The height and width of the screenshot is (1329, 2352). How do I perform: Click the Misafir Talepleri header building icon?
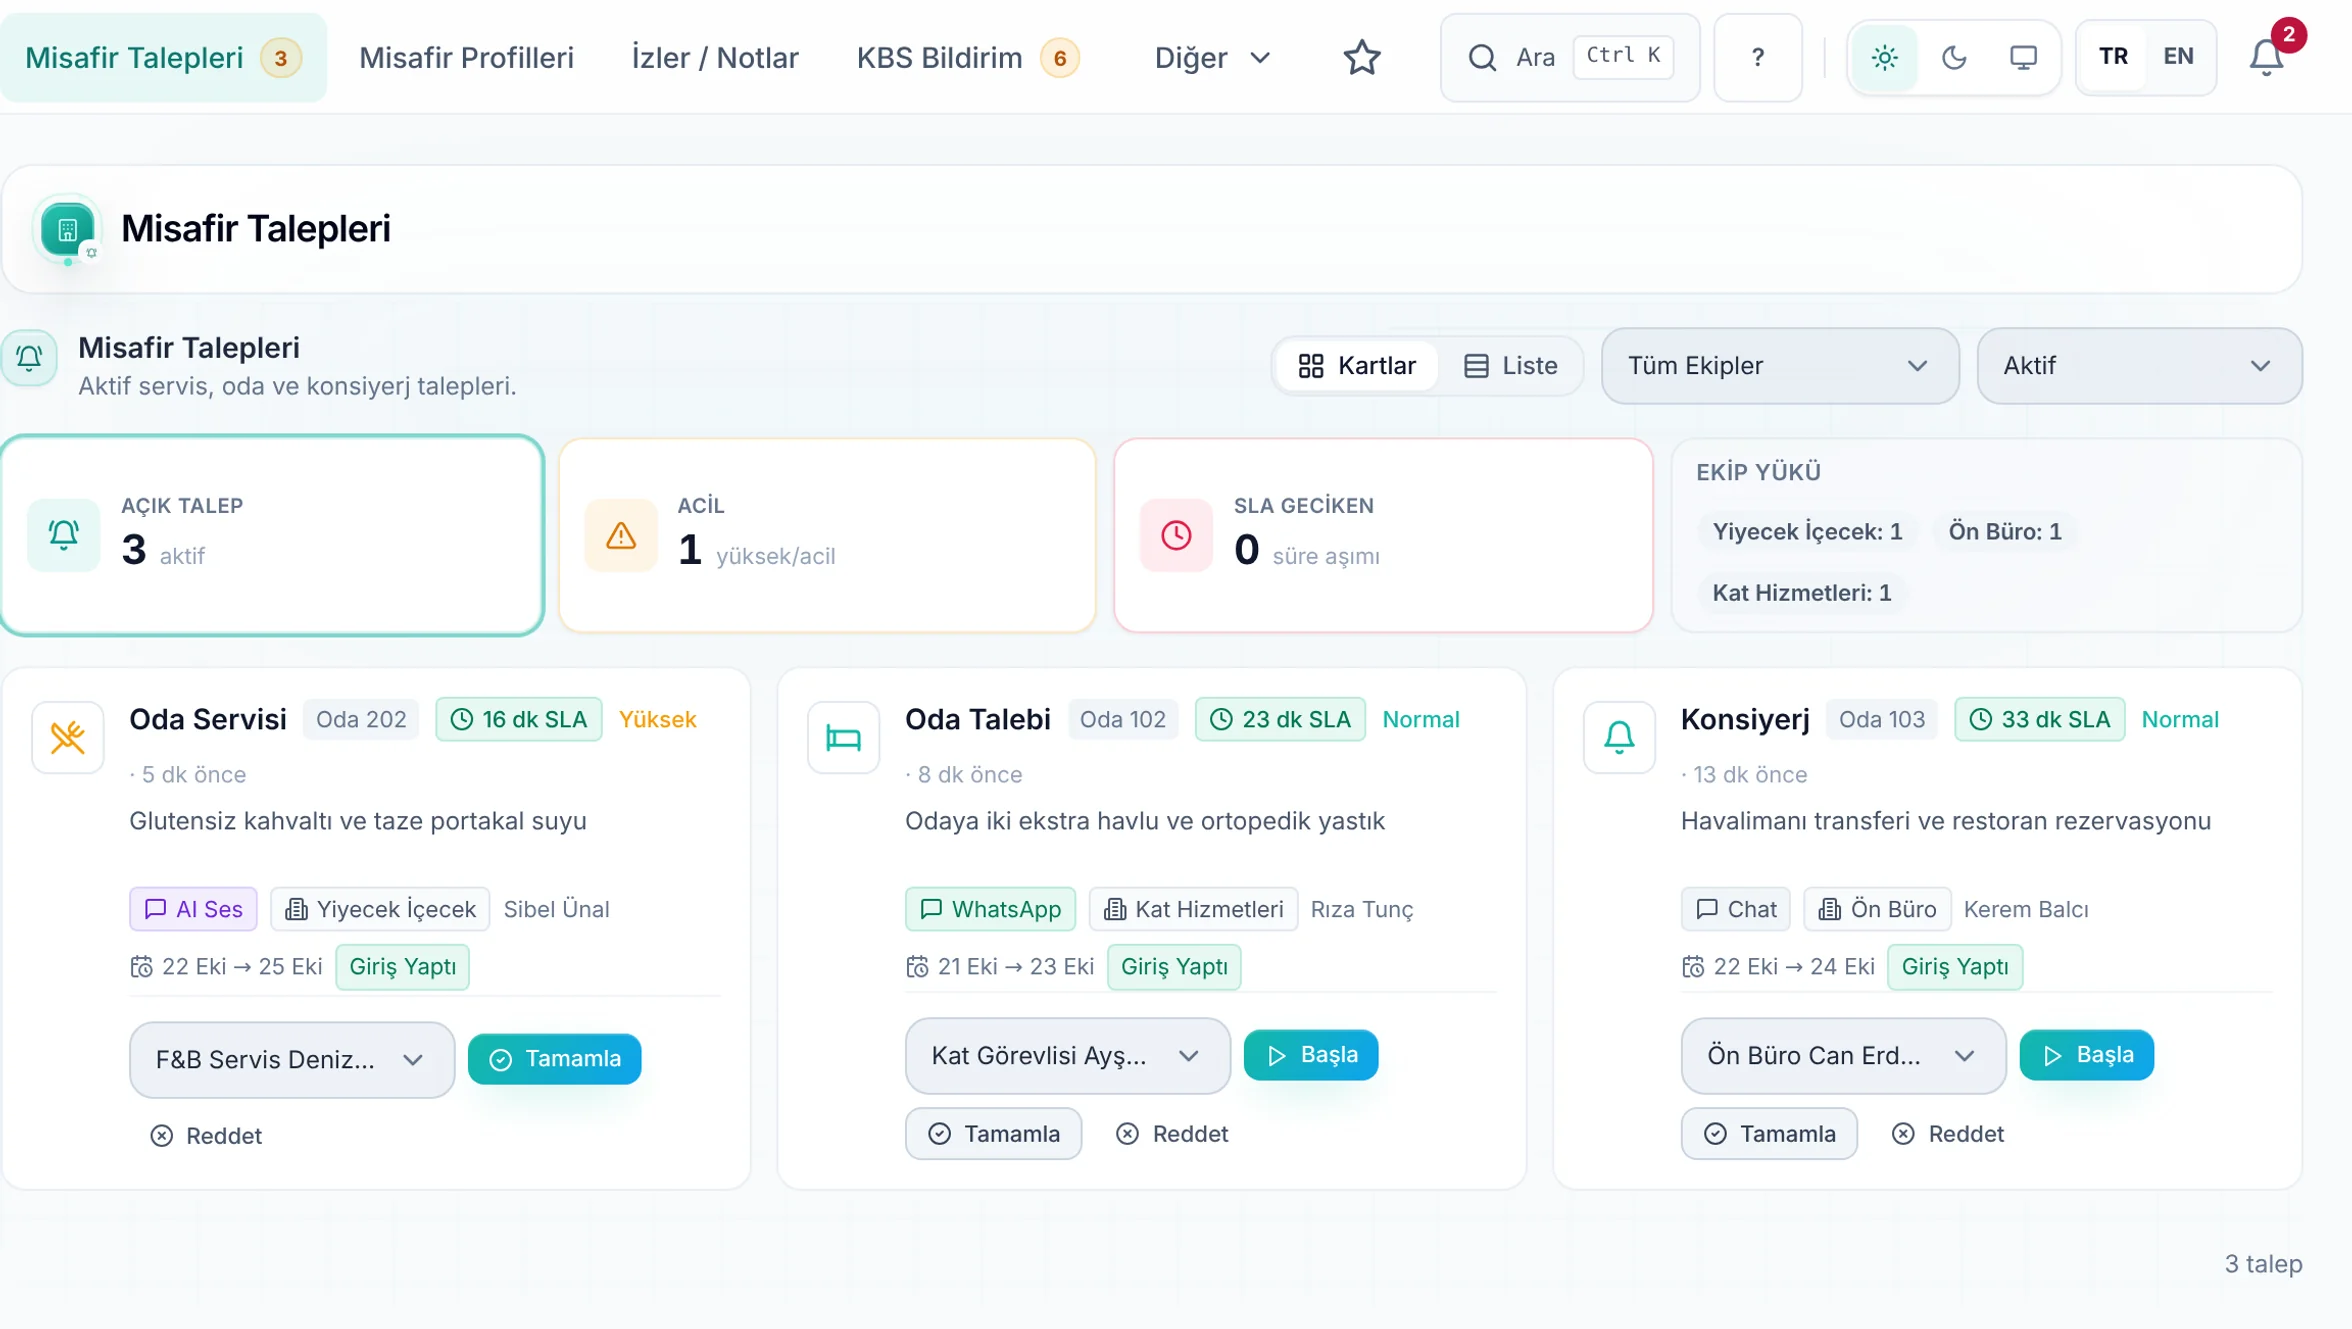(67, 230)
